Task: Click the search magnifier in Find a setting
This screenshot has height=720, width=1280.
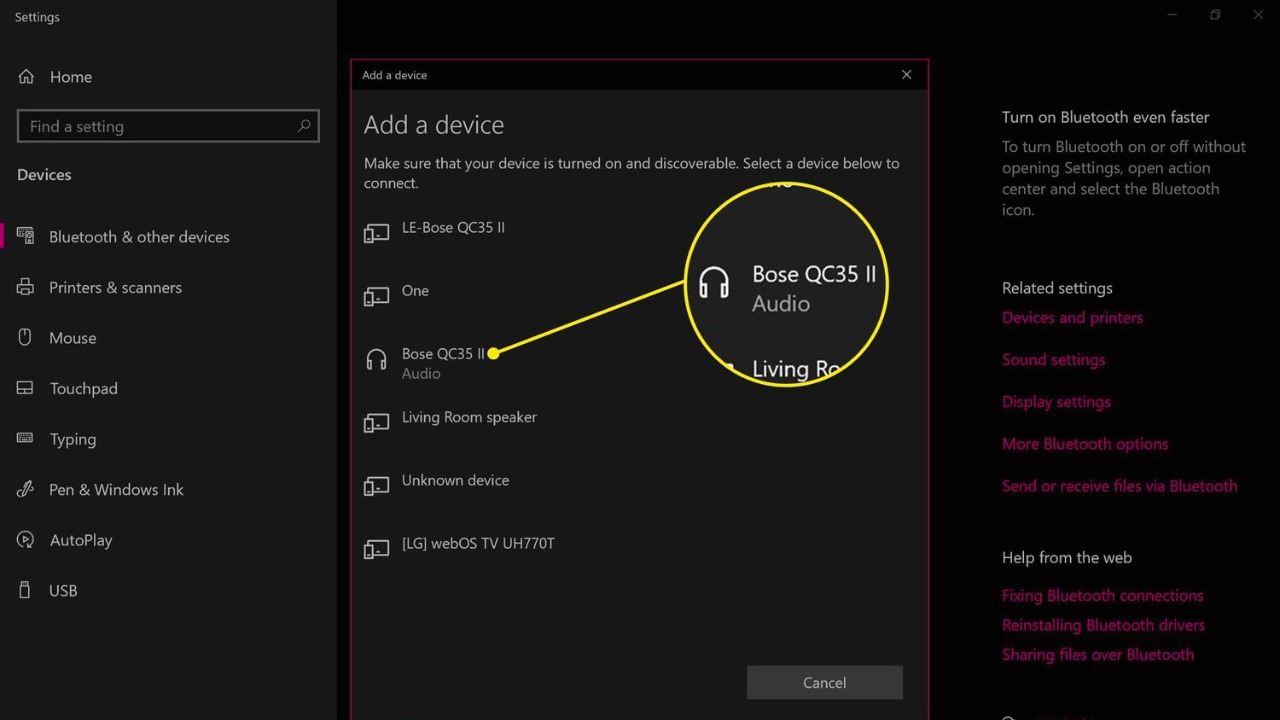Action: (x=304, y=126)
